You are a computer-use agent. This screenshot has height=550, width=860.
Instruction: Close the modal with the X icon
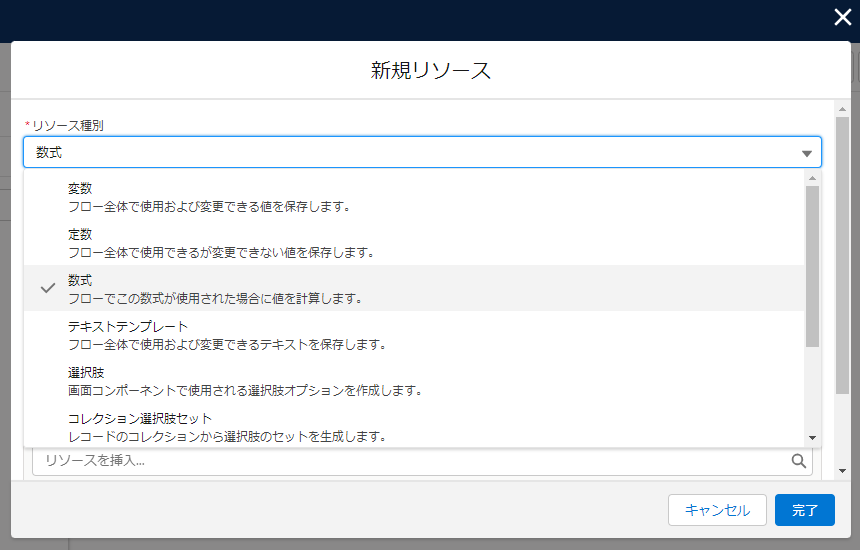point(842,17)
